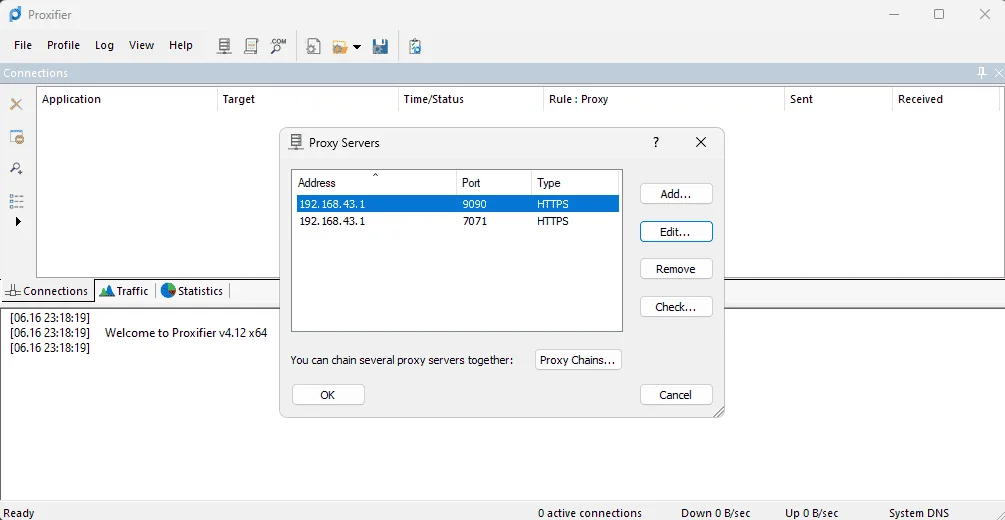Click the window sidebar icon below the X icon
The image size is (1005, 520).
(17, 136)
